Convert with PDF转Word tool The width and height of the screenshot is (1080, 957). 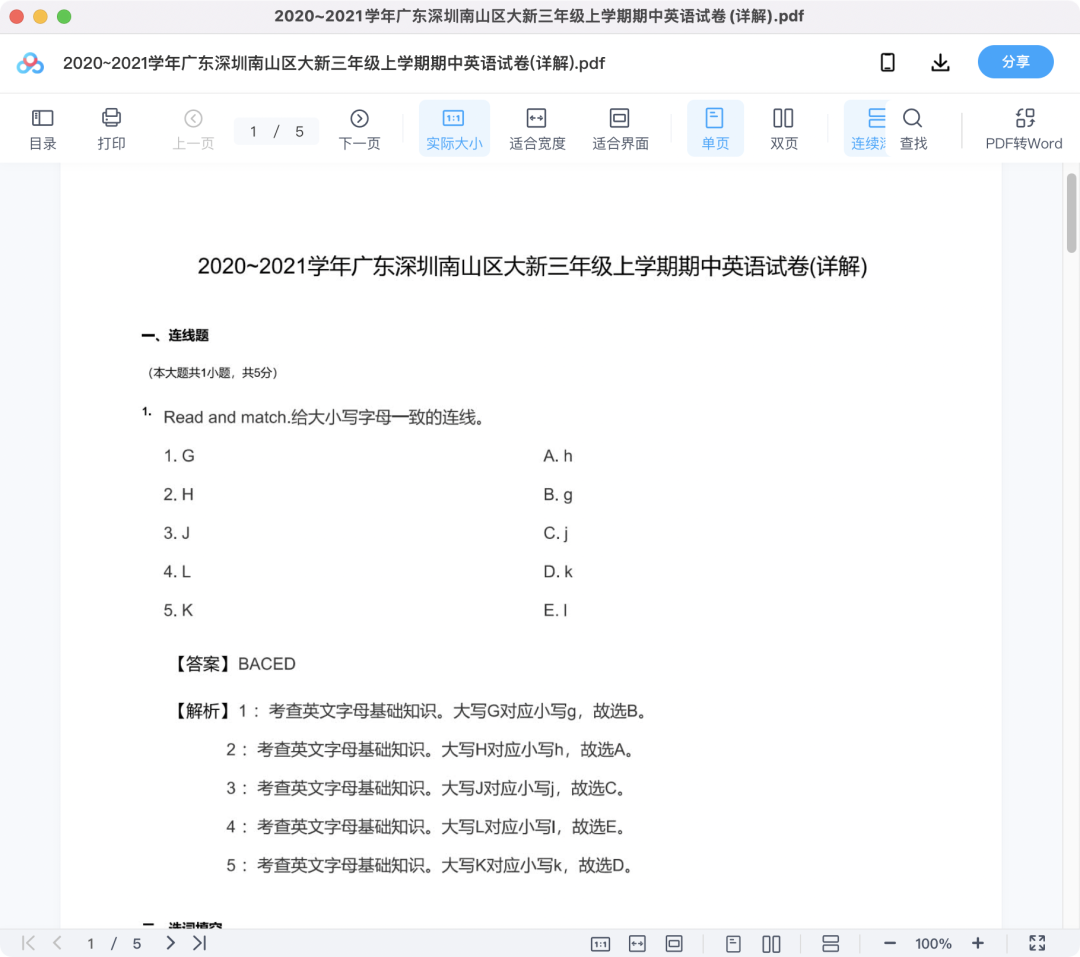coord(1024,129)
